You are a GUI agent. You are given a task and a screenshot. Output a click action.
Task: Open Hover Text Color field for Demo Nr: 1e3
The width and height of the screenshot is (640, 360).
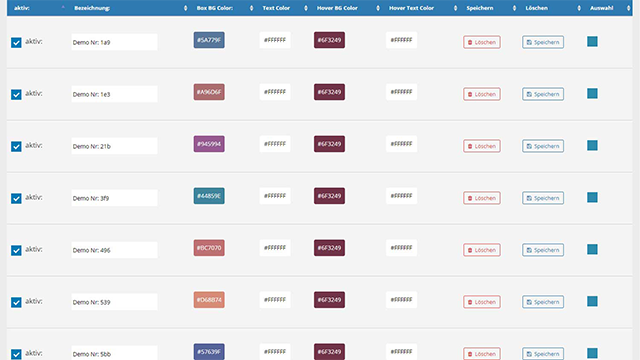(x=401, y=92)
